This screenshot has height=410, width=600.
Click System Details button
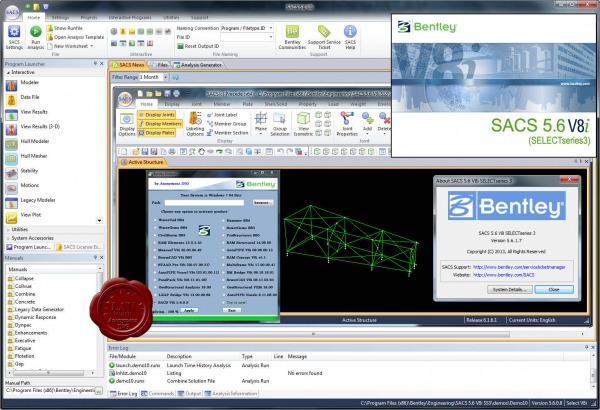[x=509, y=289]
